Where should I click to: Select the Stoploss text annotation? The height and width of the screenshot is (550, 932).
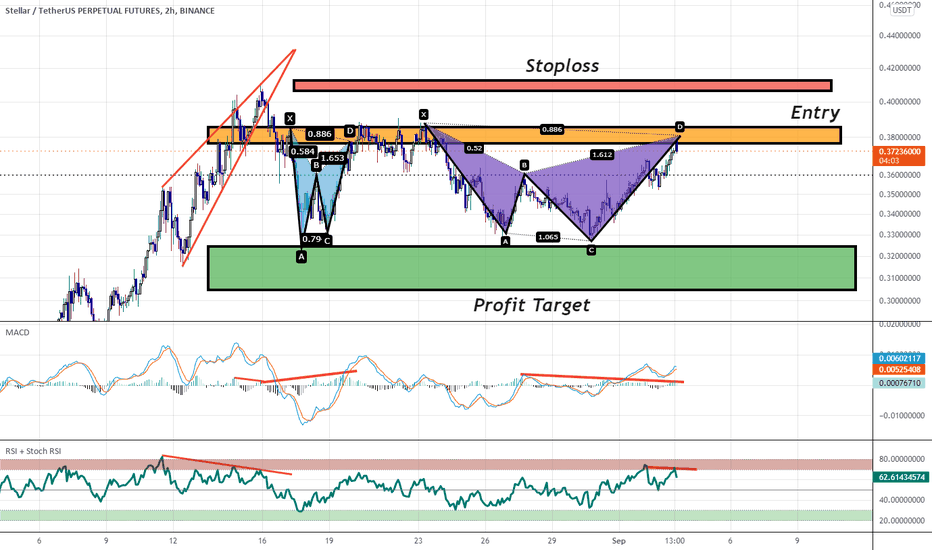click(x=562, y=65)
